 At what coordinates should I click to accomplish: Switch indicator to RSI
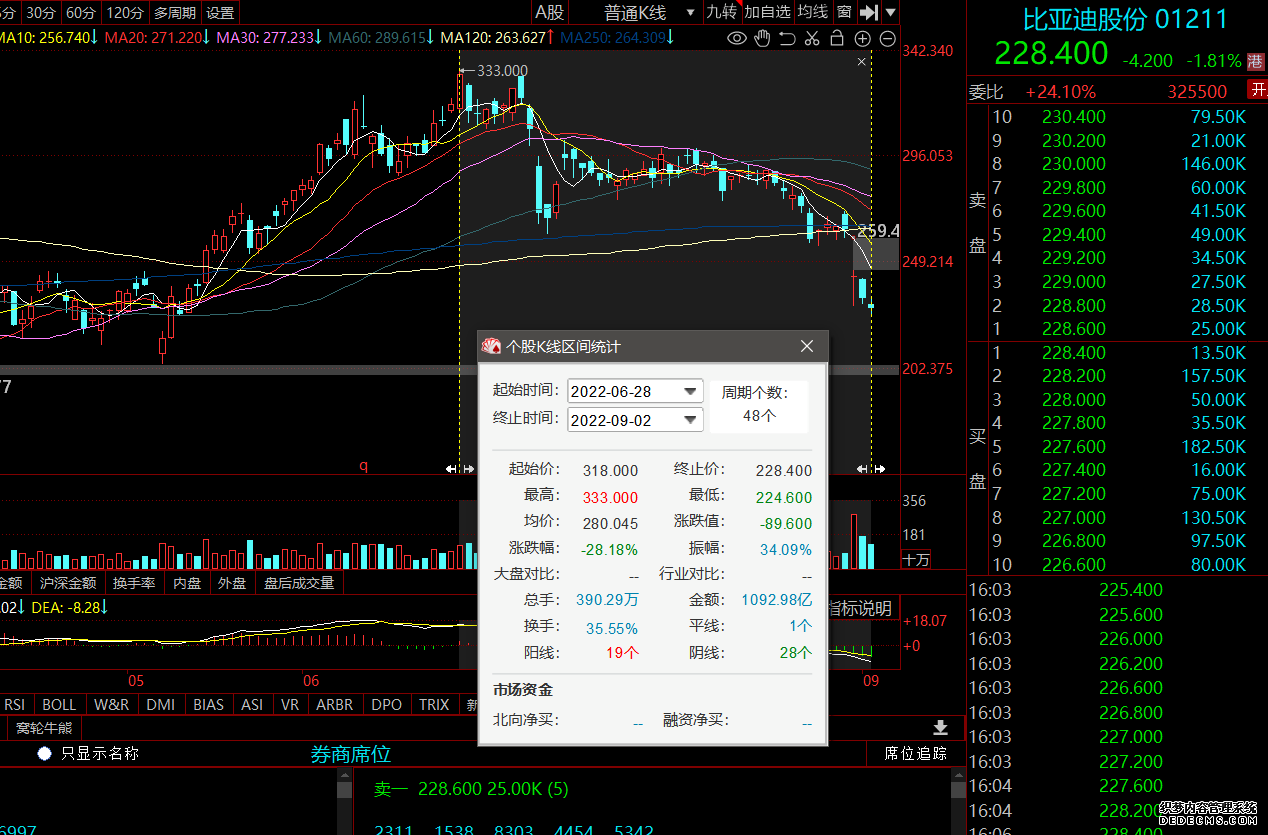coord(16,704)
